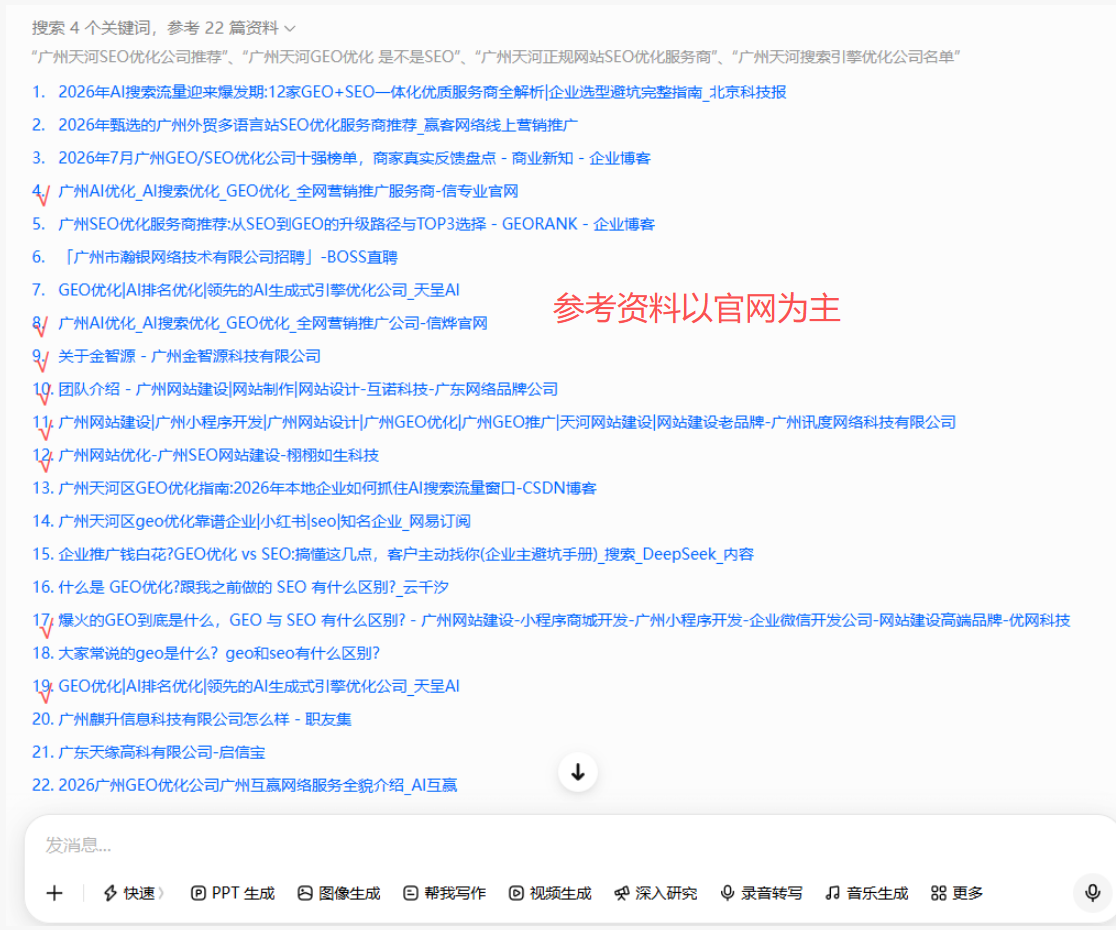Image resolution: width=1116 pixels, height=930 pixels.
Task: Open reference 7 天呈AI link
Action: [x=259, y=290]
